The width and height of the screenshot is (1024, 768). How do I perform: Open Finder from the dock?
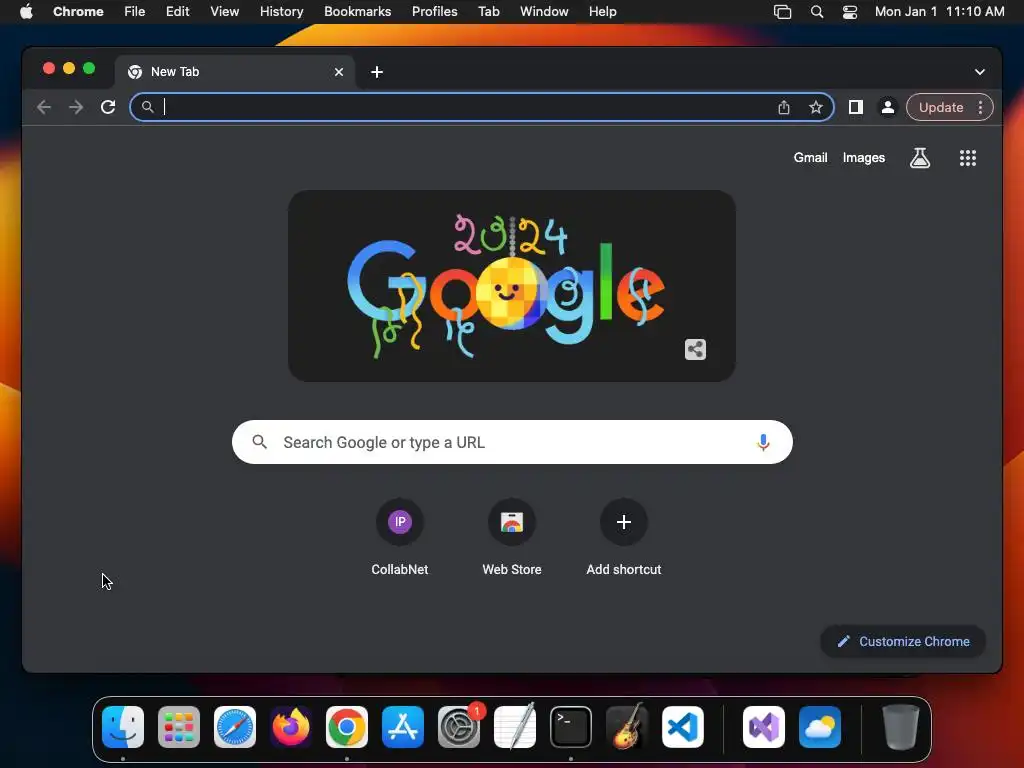click(x=123, y=727)
